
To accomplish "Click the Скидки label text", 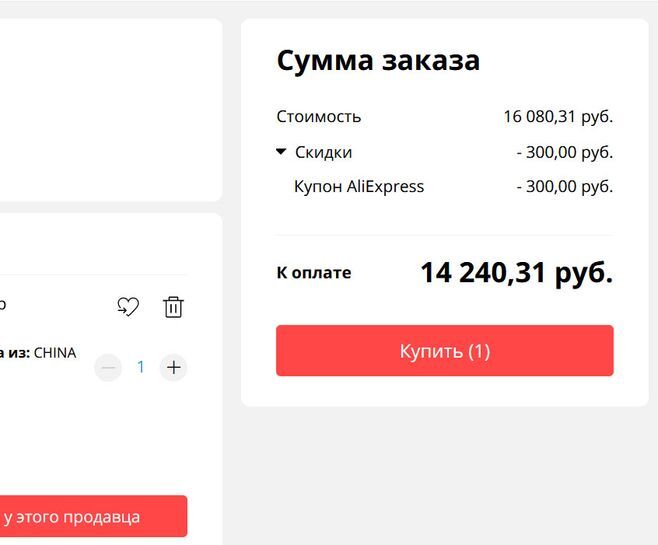I will tap(323, 152).
